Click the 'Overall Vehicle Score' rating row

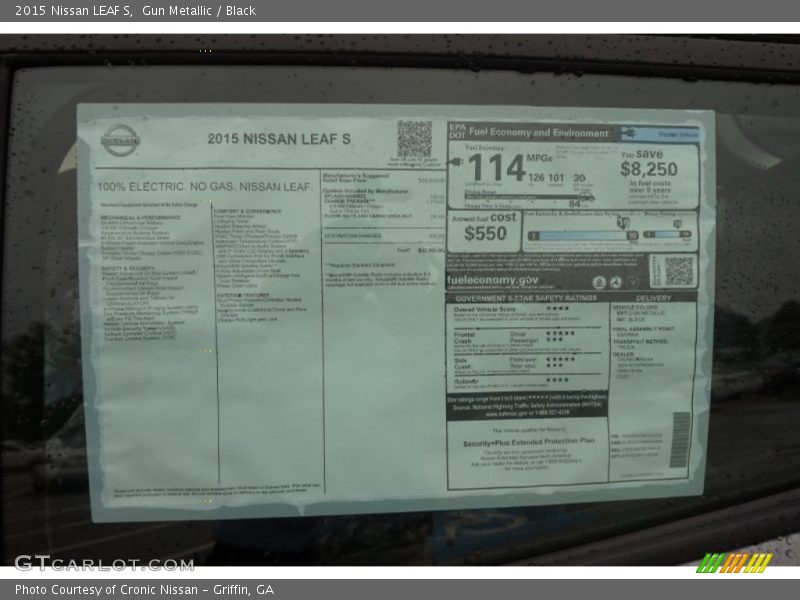pyautogui.click(x=527, y=313)
